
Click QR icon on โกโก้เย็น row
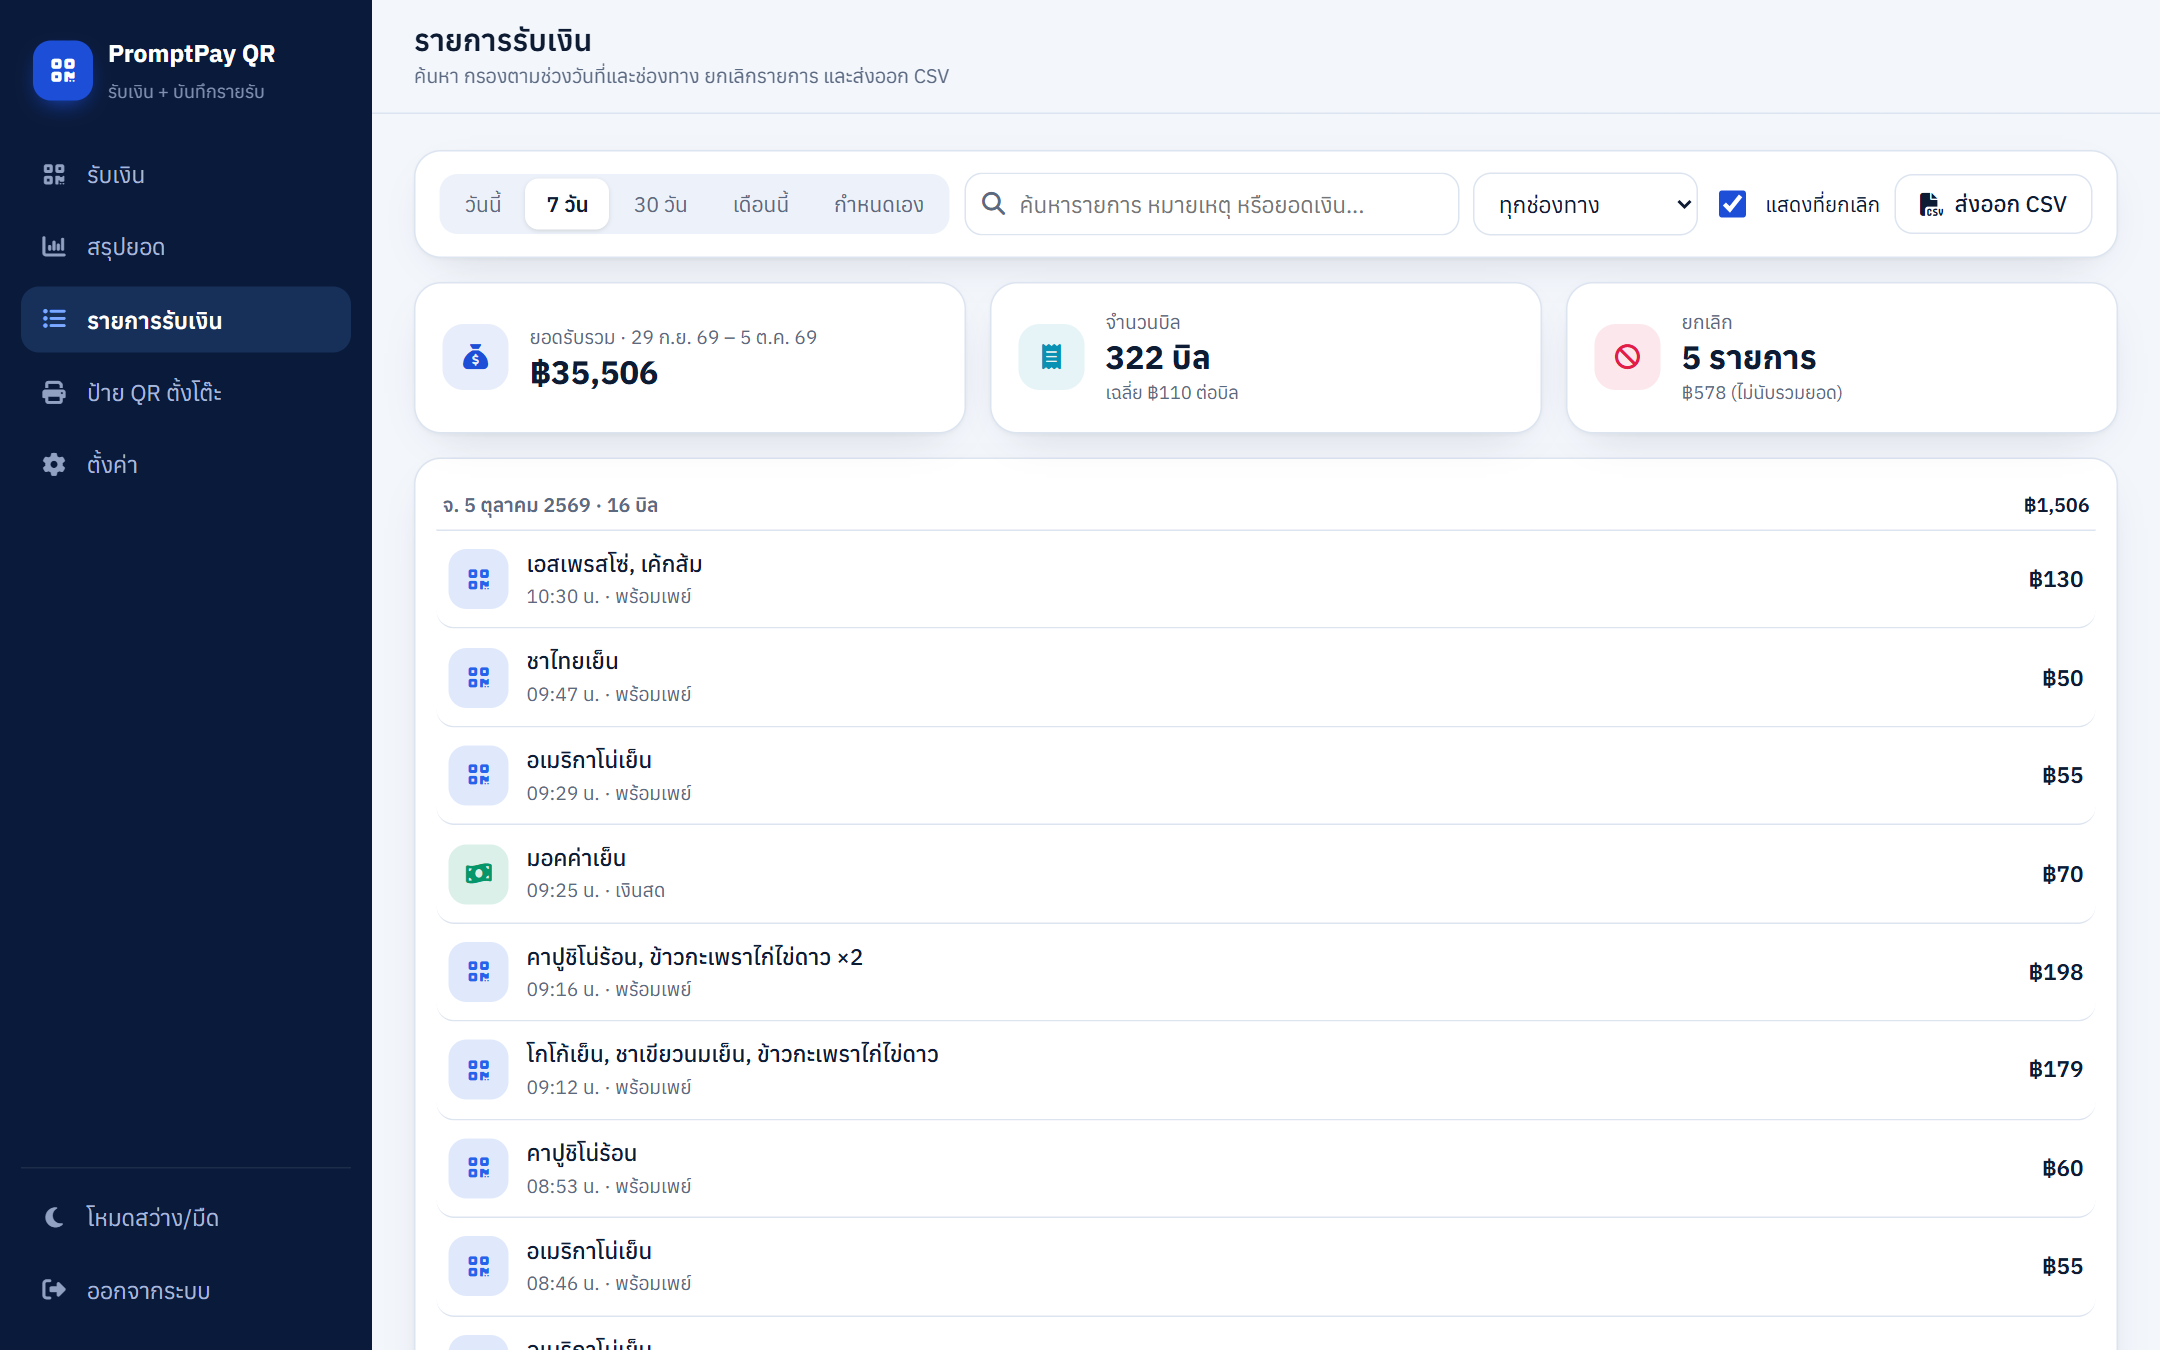tap(479, 1070)
